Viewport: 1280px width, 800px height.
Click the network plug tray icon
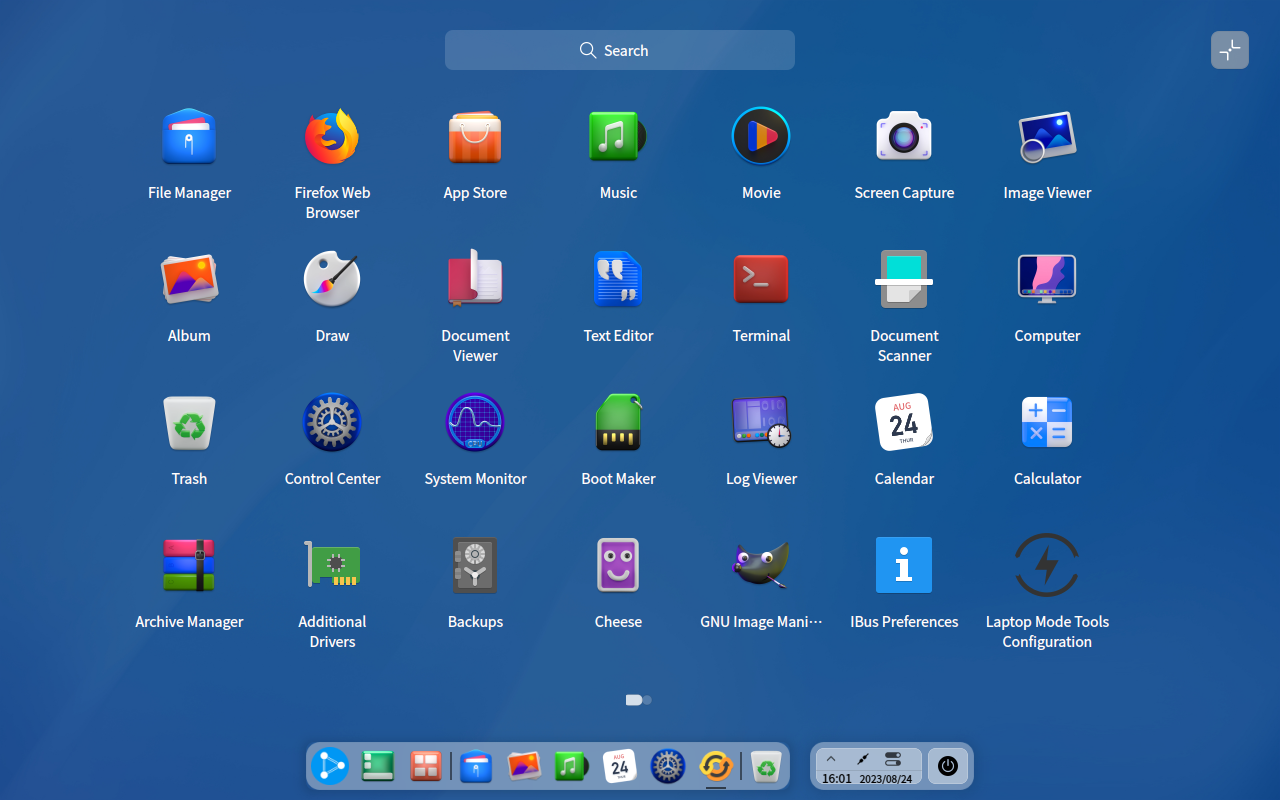(862, 760)
